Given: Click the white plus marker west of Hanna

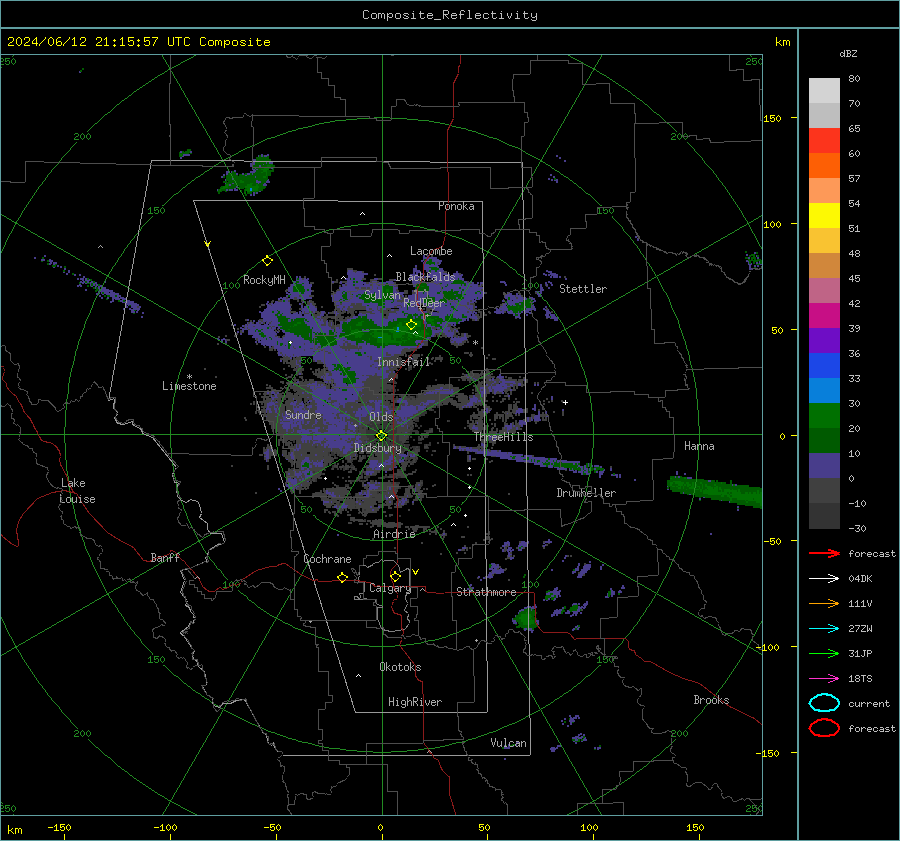Looking at the screenshot, I should [x=565, y=402].
